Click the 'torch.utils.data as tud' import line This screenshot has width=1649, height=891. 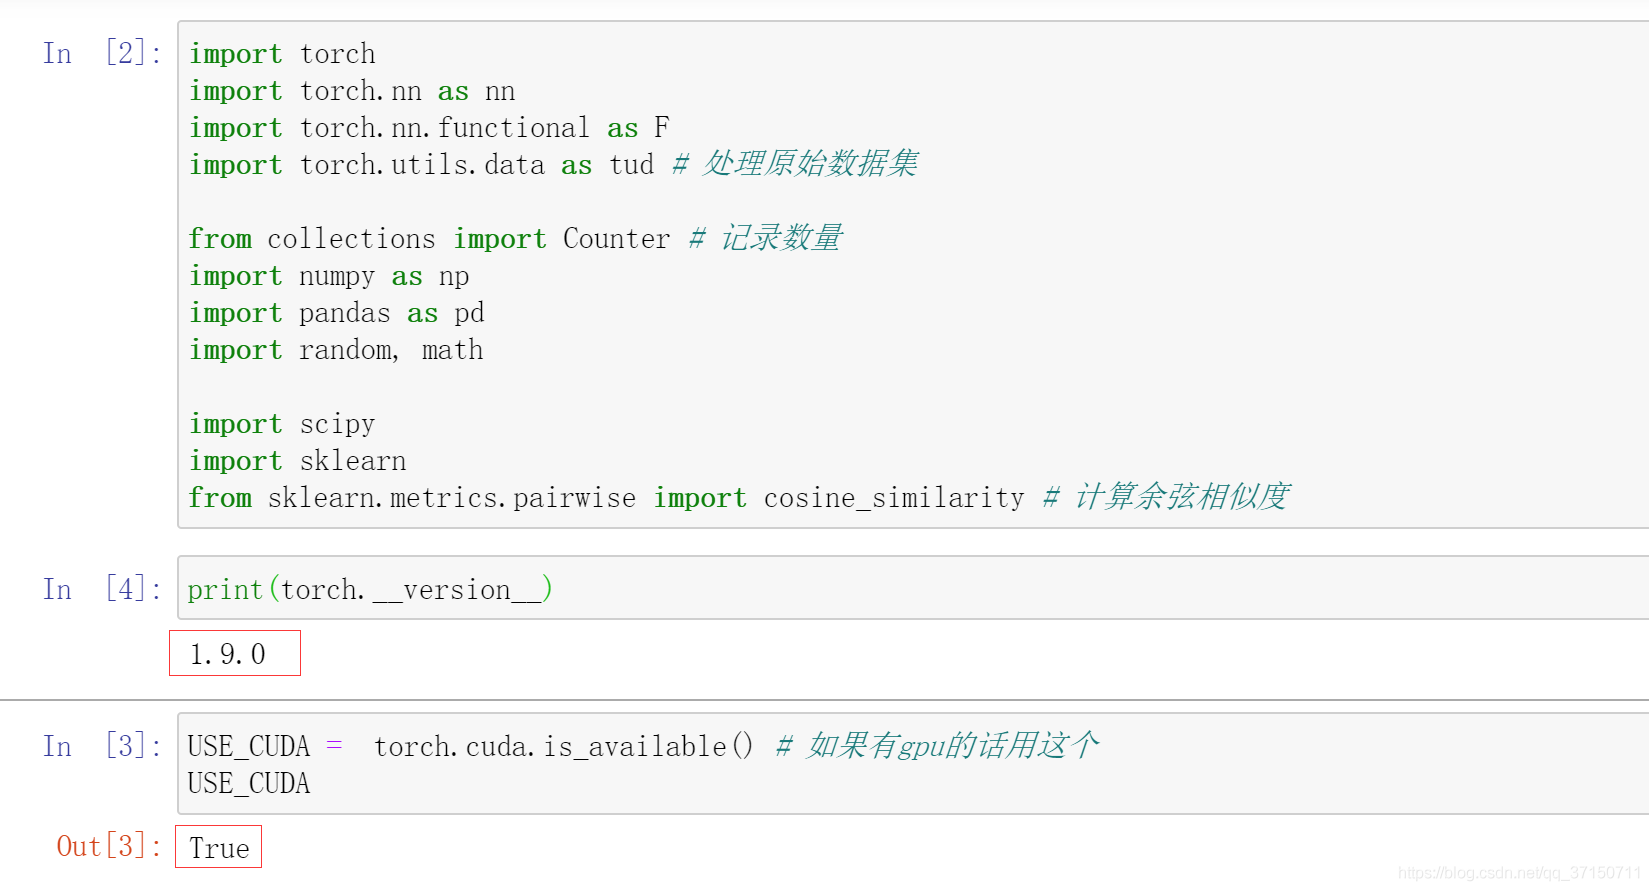point(421,165)
